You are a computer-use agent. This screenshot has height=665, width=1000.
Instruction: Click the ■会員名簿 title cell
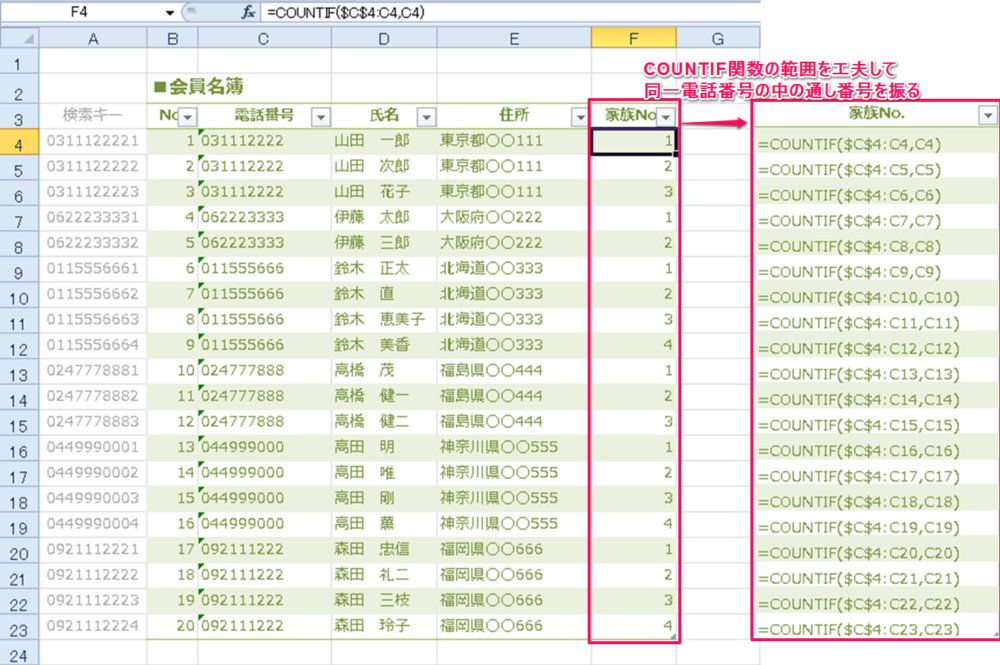pos(200,88)
